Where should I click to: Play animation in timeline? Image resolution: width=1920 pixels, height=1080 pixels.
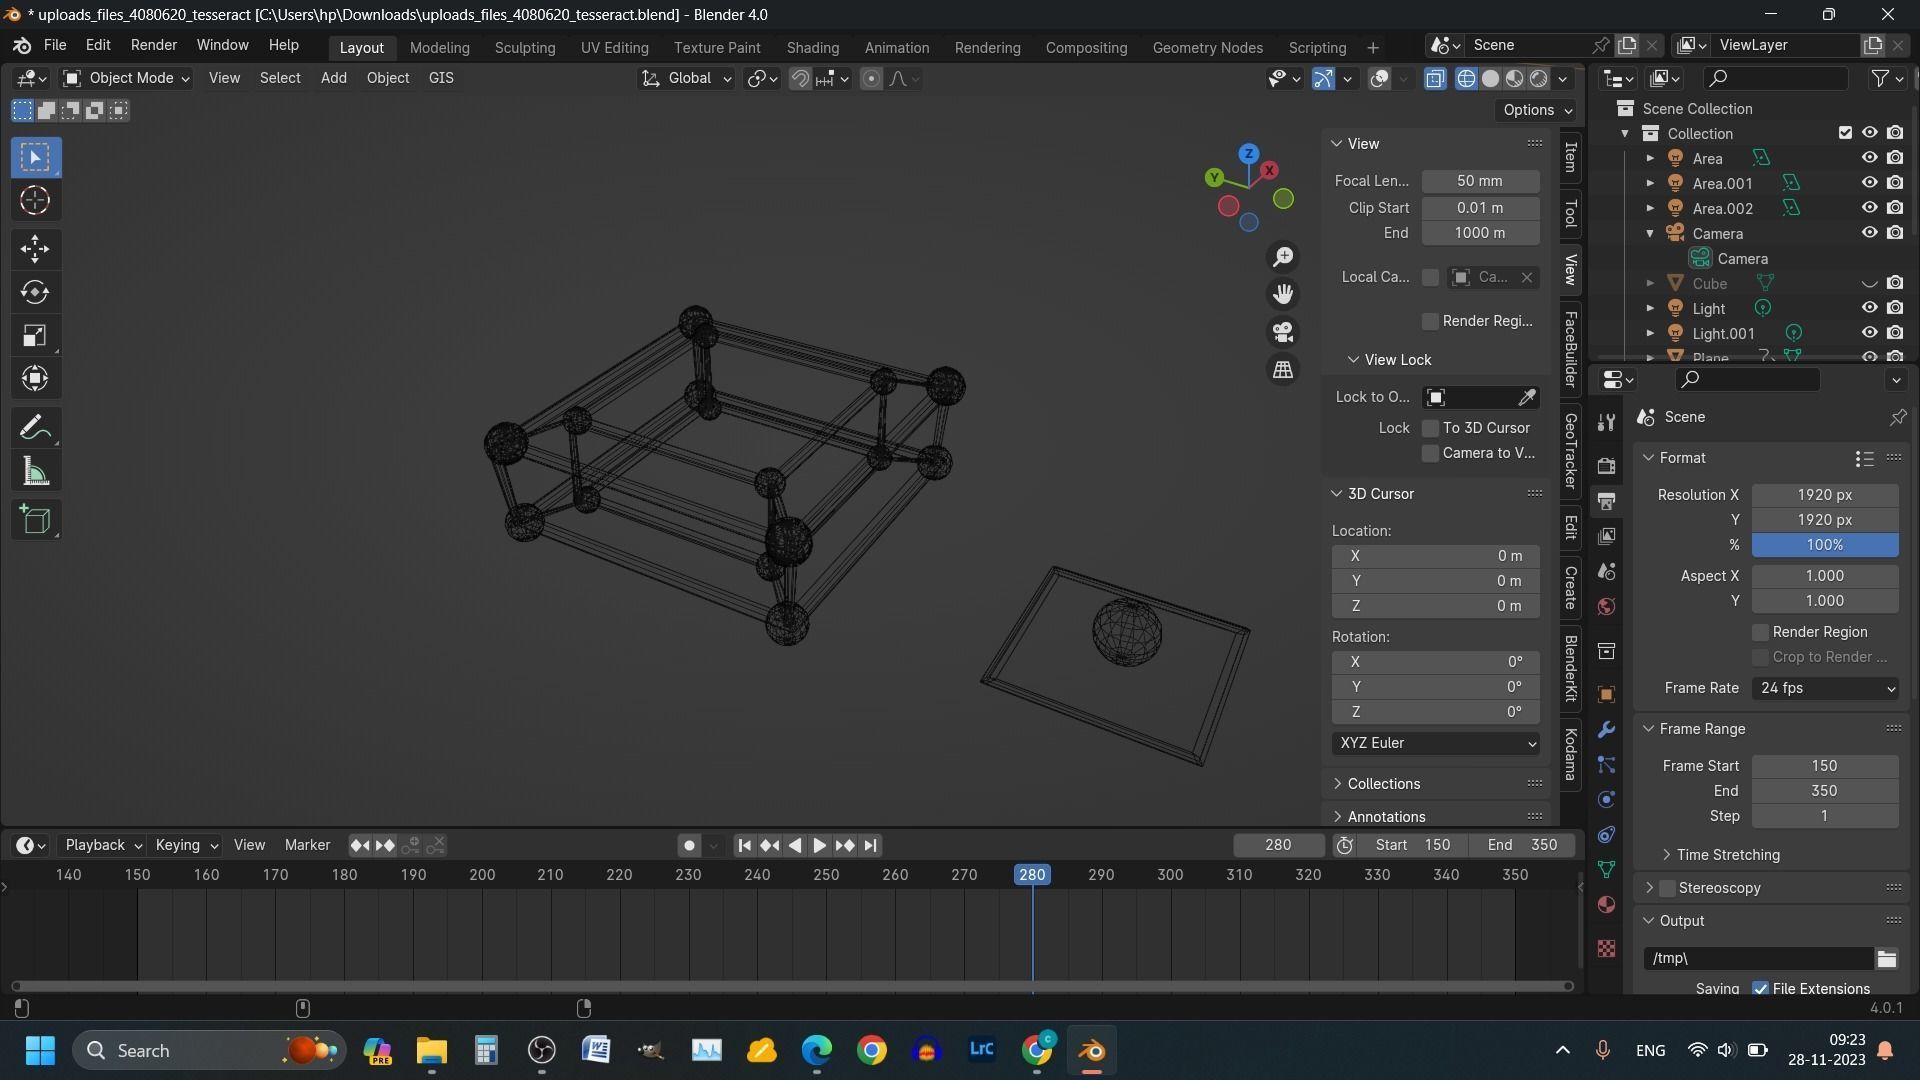[820, 846]
